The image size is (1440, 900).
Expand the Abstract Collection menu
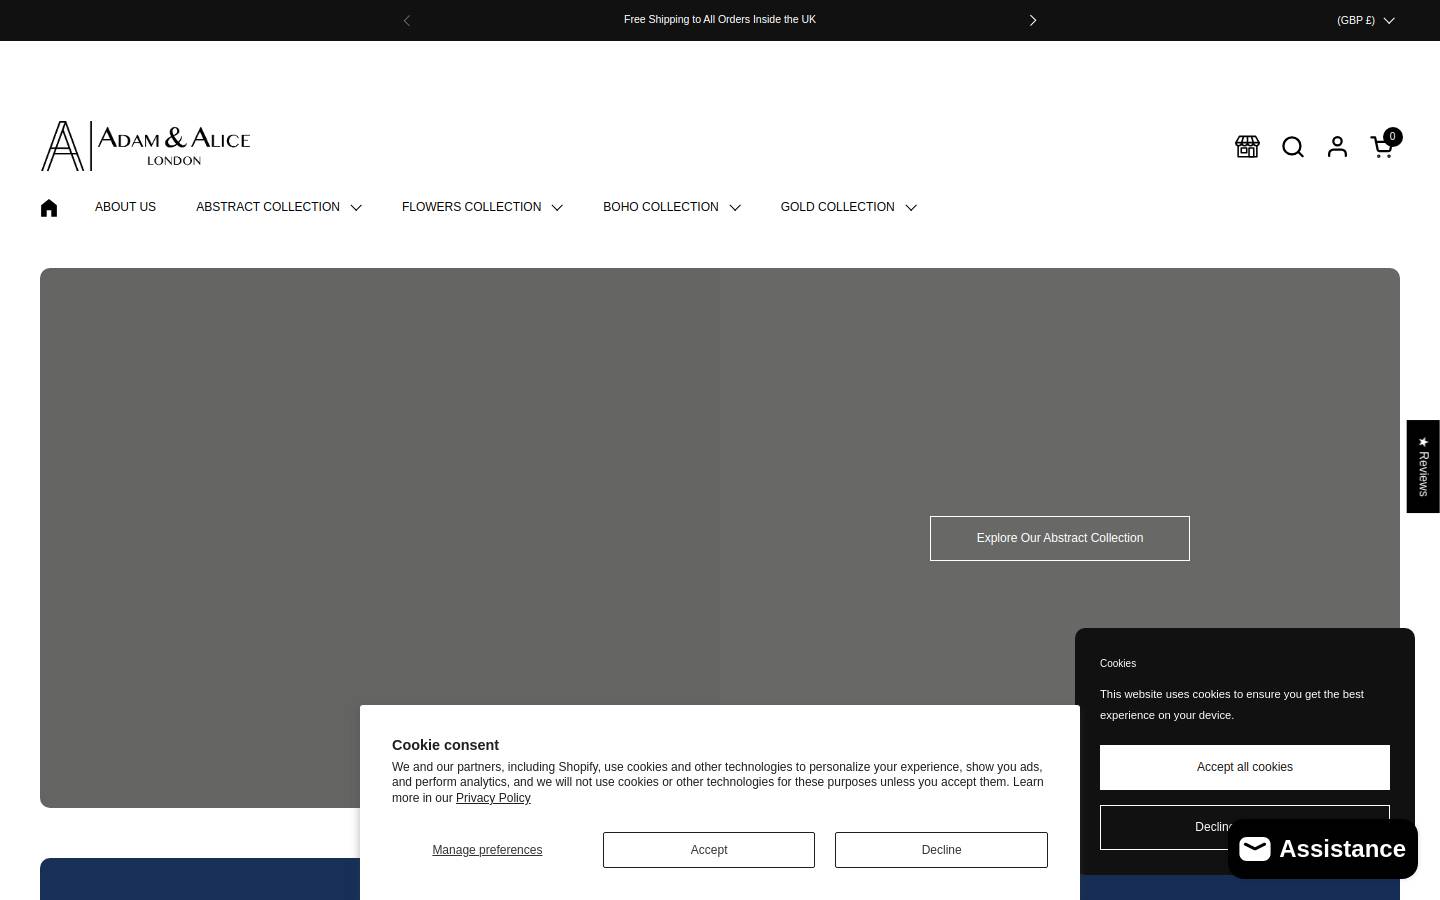coord(279,207)
